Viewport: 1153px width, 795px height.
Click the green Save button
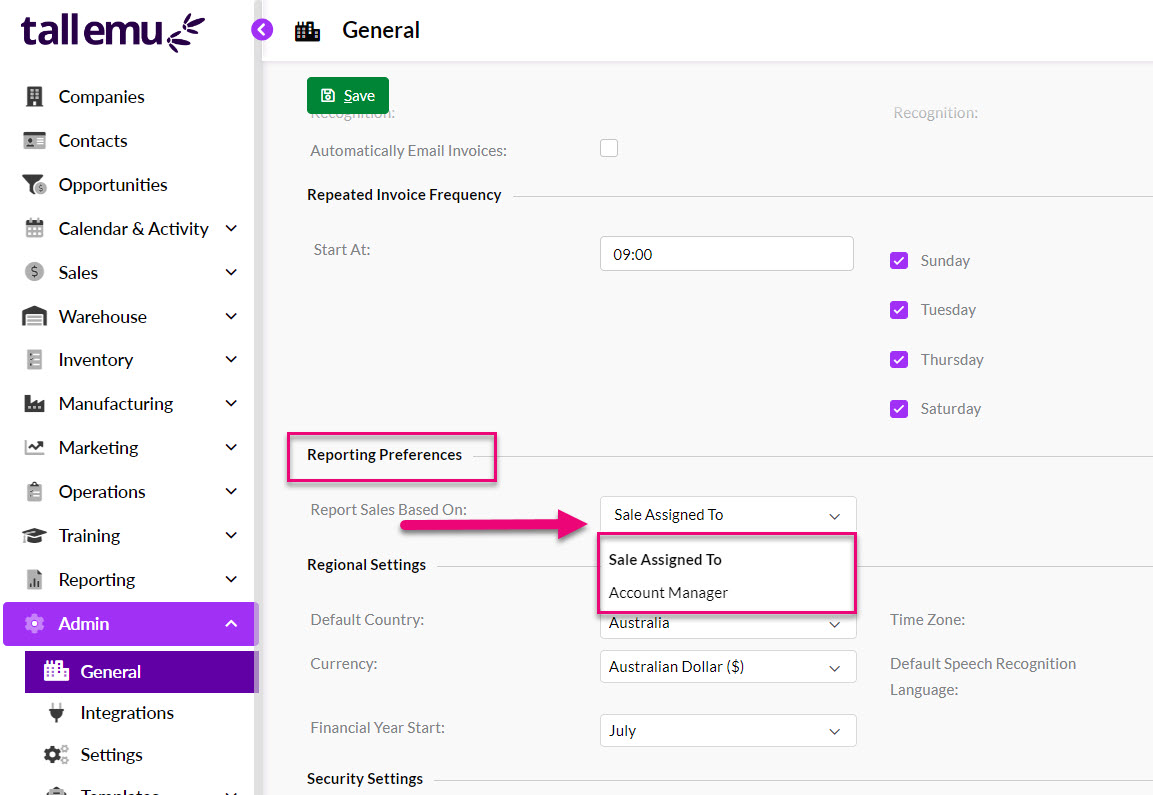point(347,96)
